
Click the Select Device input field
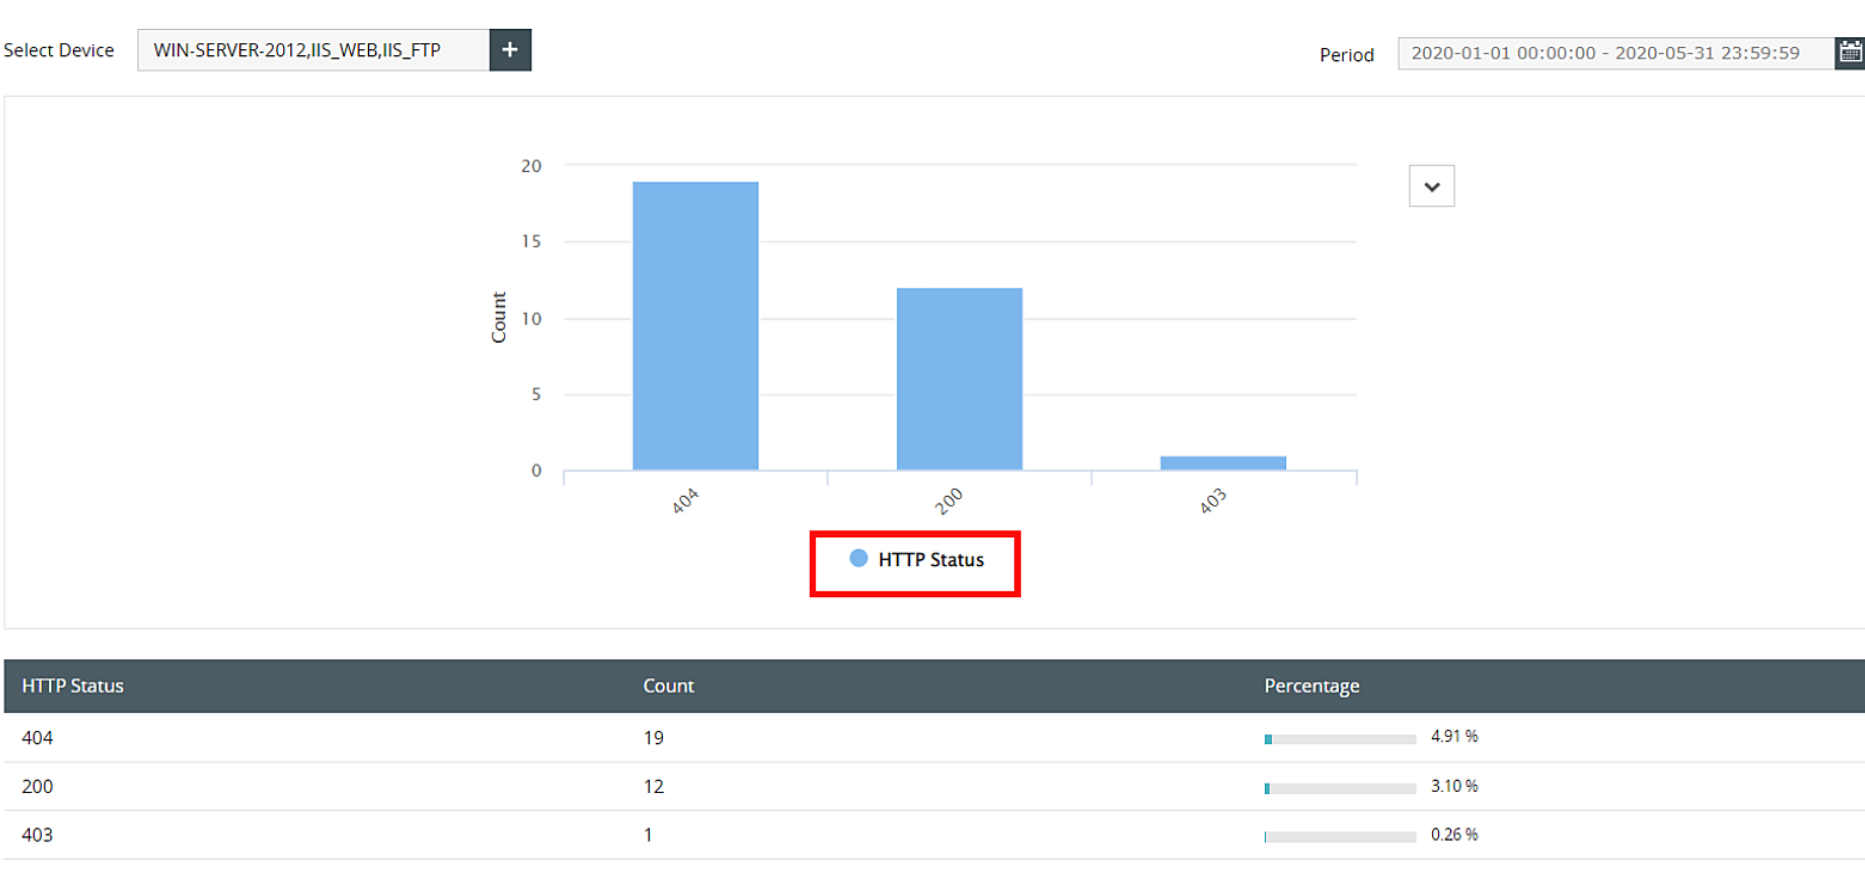[x=313, y=50]
